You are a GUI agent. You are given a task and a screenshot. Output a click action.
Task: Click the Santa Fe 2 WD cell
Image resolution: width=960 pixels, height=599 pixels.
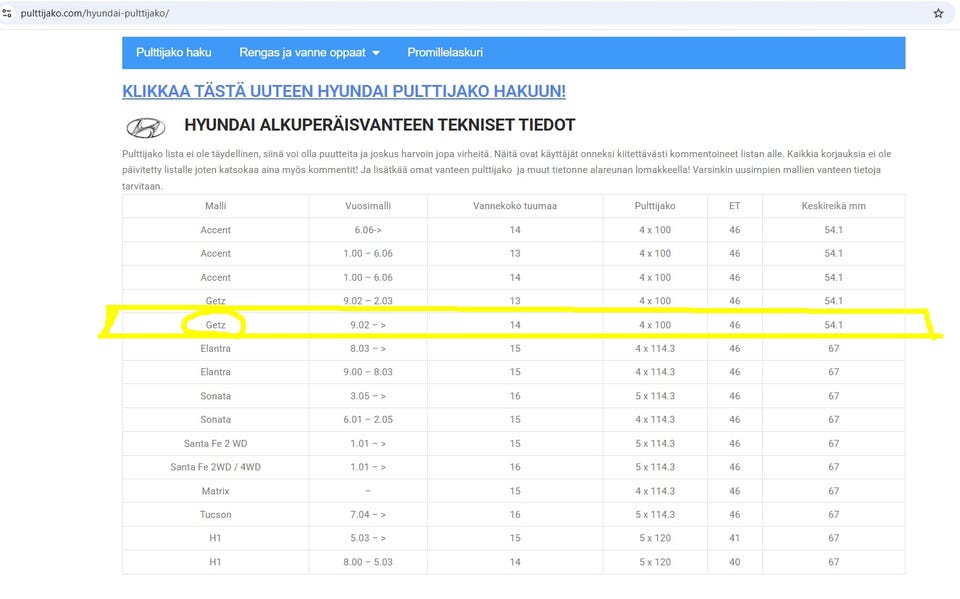click(216, 443)
